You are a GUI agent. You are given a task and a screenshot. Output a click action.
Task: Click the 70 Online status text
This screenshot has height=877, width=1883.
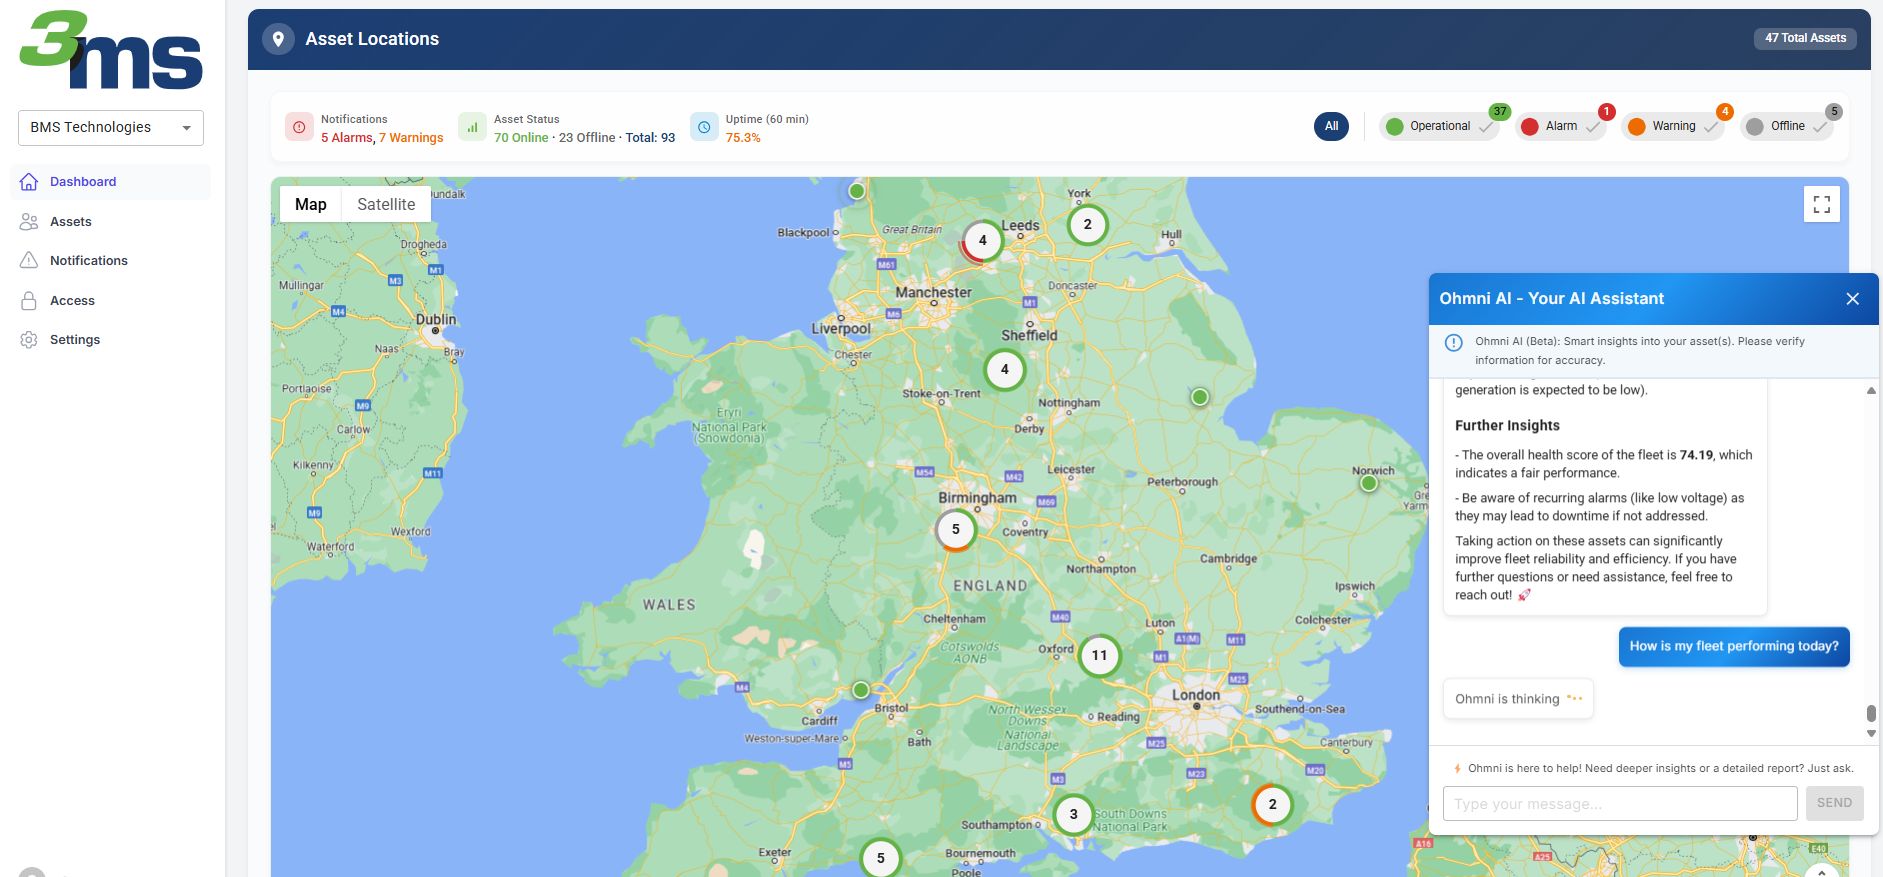(521, 138)
